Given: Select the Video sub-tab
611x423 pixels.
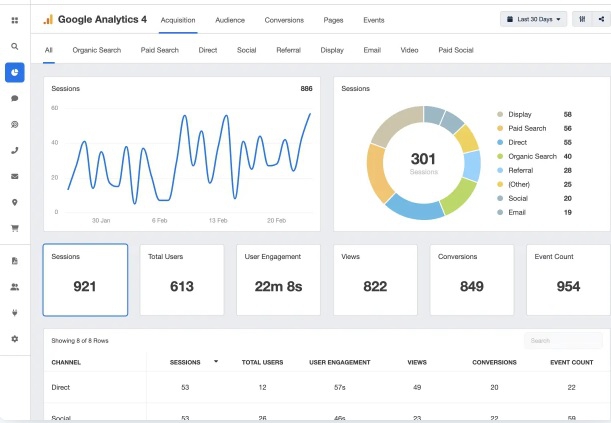Looking at the screenshot, I should [409, 50].
